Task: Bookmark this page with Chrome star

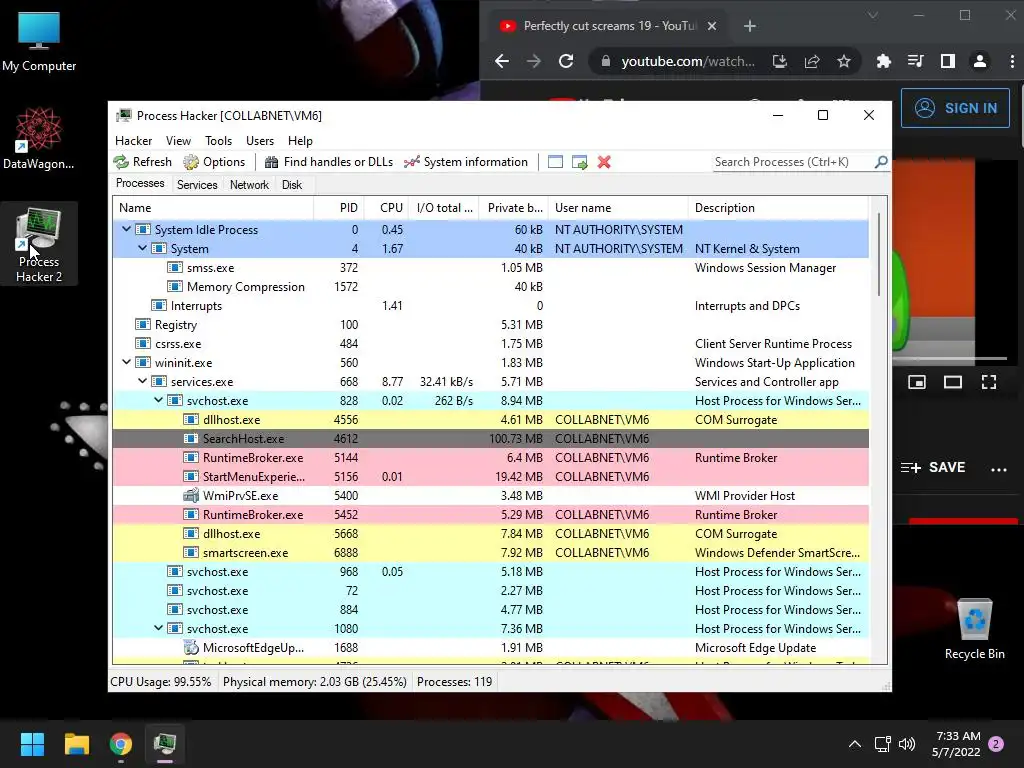Action: 844,61
